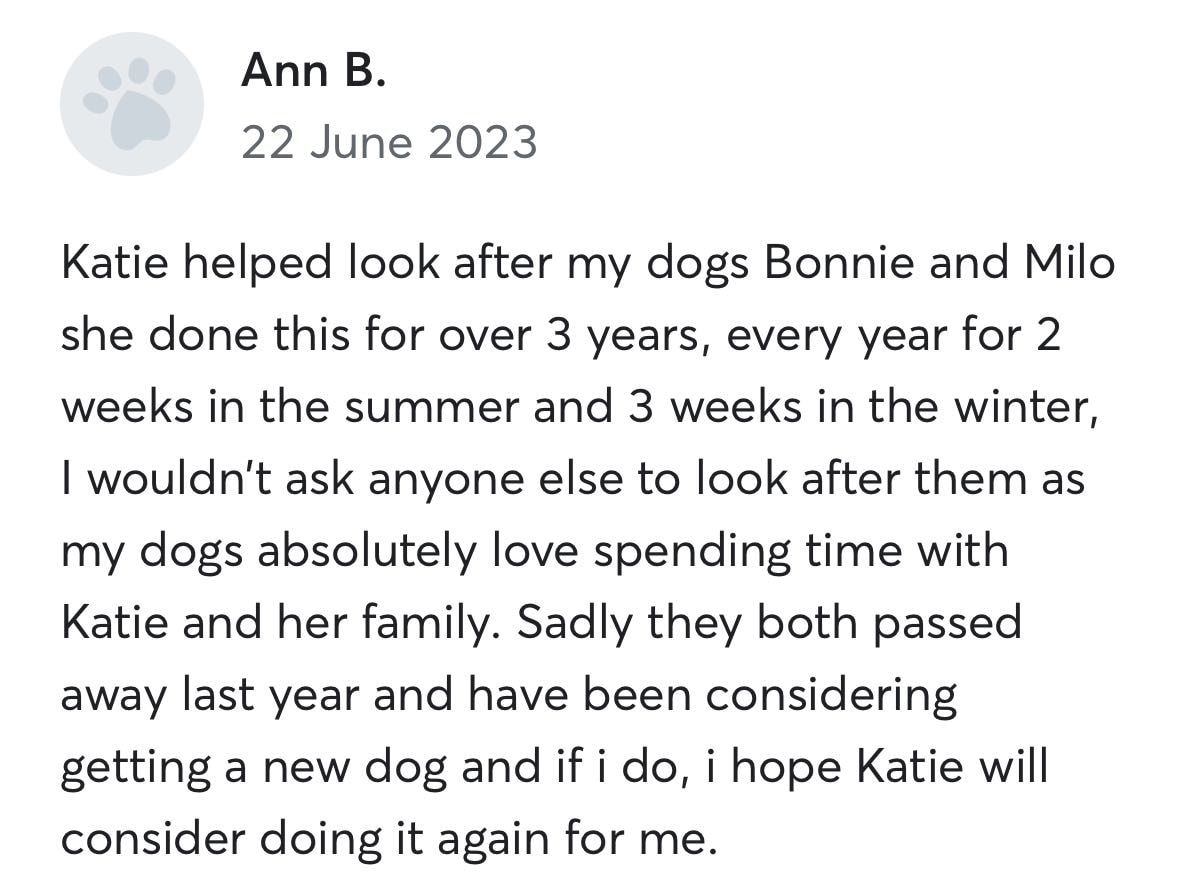This screenshot has height=889, width=1179.
Task: Click the word anyone in the review
Action: pos(445,481)
